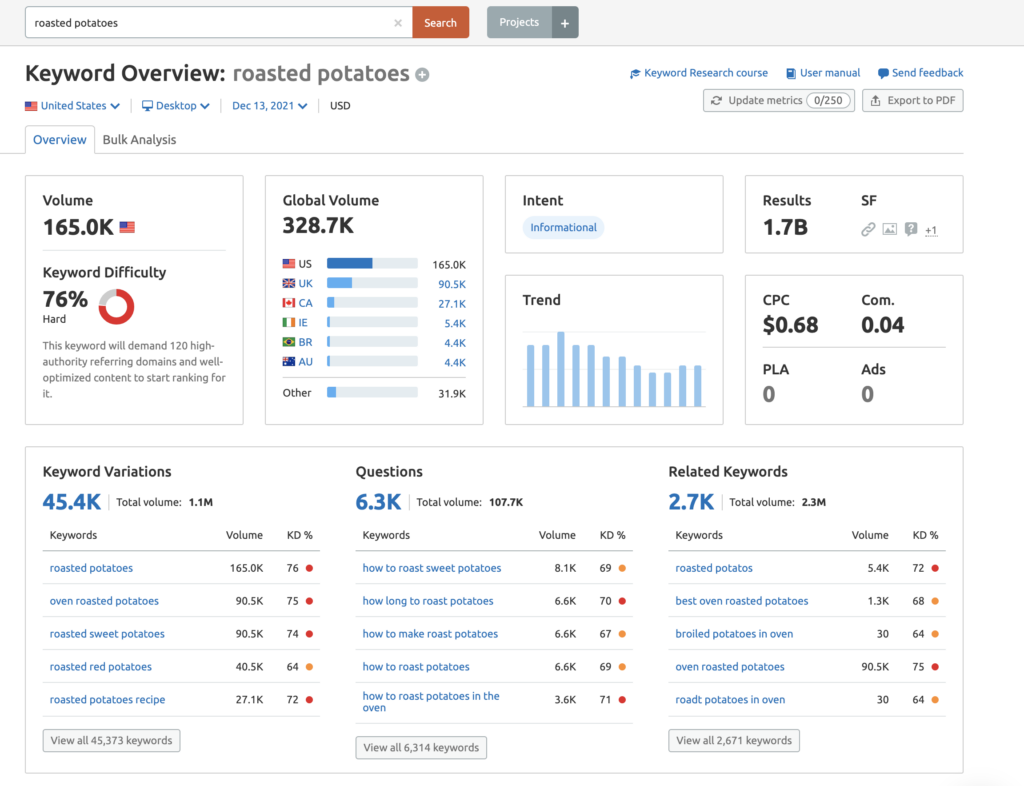Click the Australia flag in Global Volume
This screenshot has width=1024, height=786.
[x=289, y=362]
